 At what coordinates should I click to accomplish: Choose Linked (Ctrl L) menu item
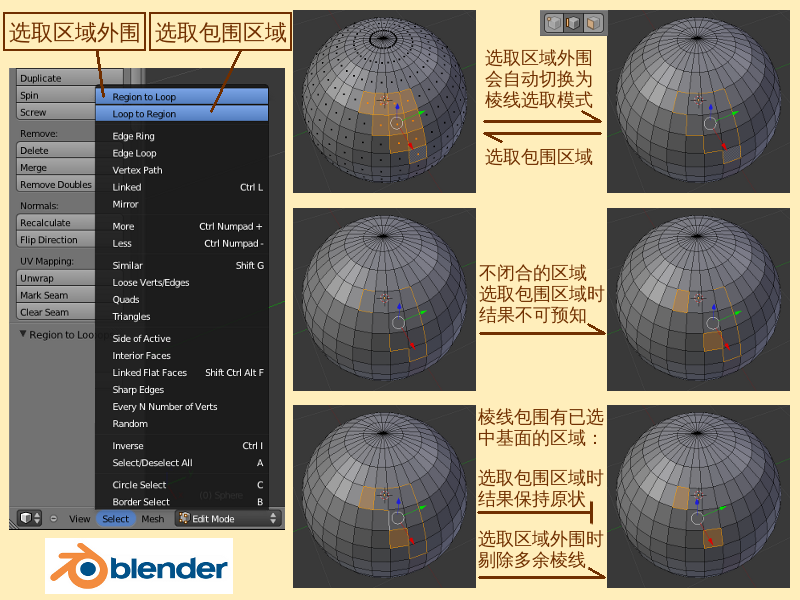(182, 187)
